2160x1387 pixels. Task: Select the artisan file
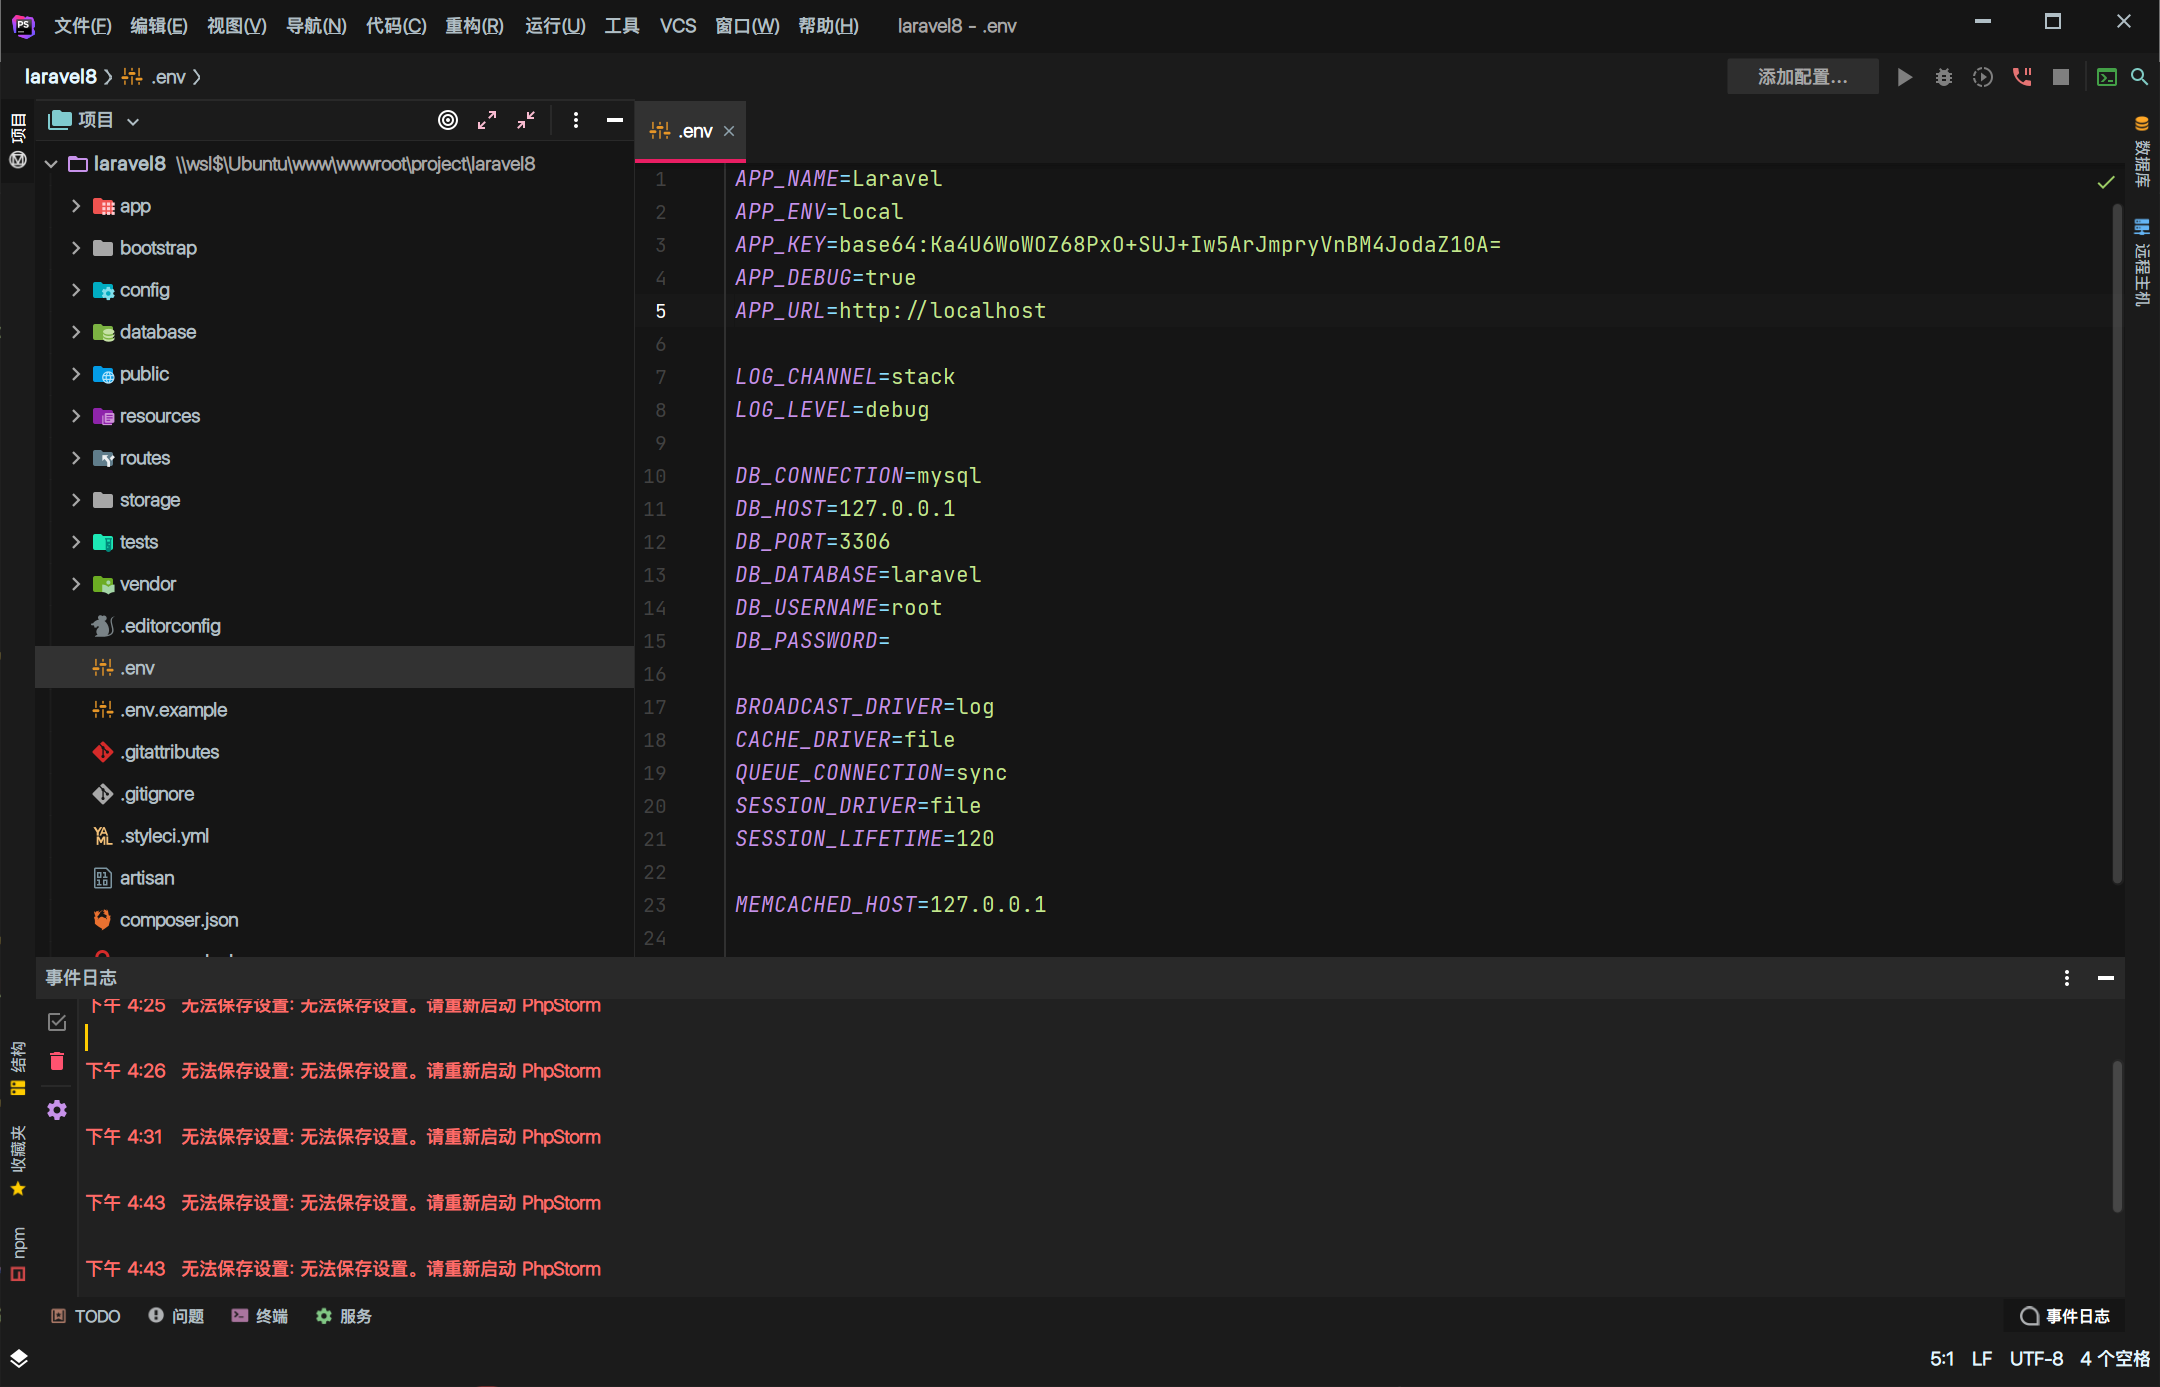334,878
